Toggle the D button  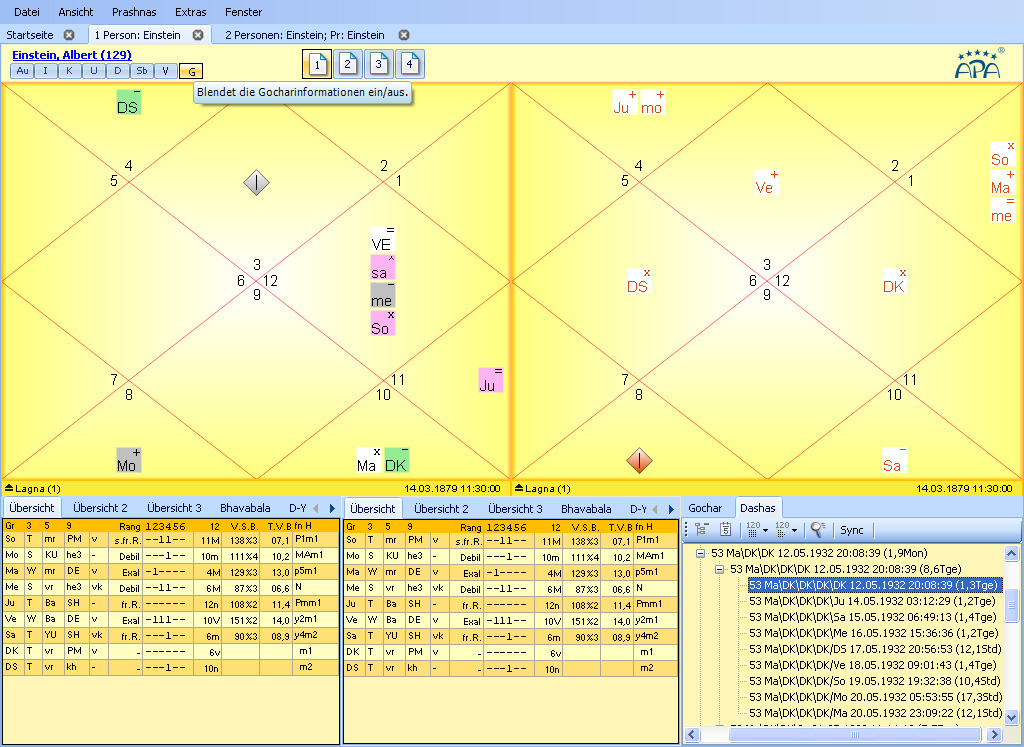118,71
